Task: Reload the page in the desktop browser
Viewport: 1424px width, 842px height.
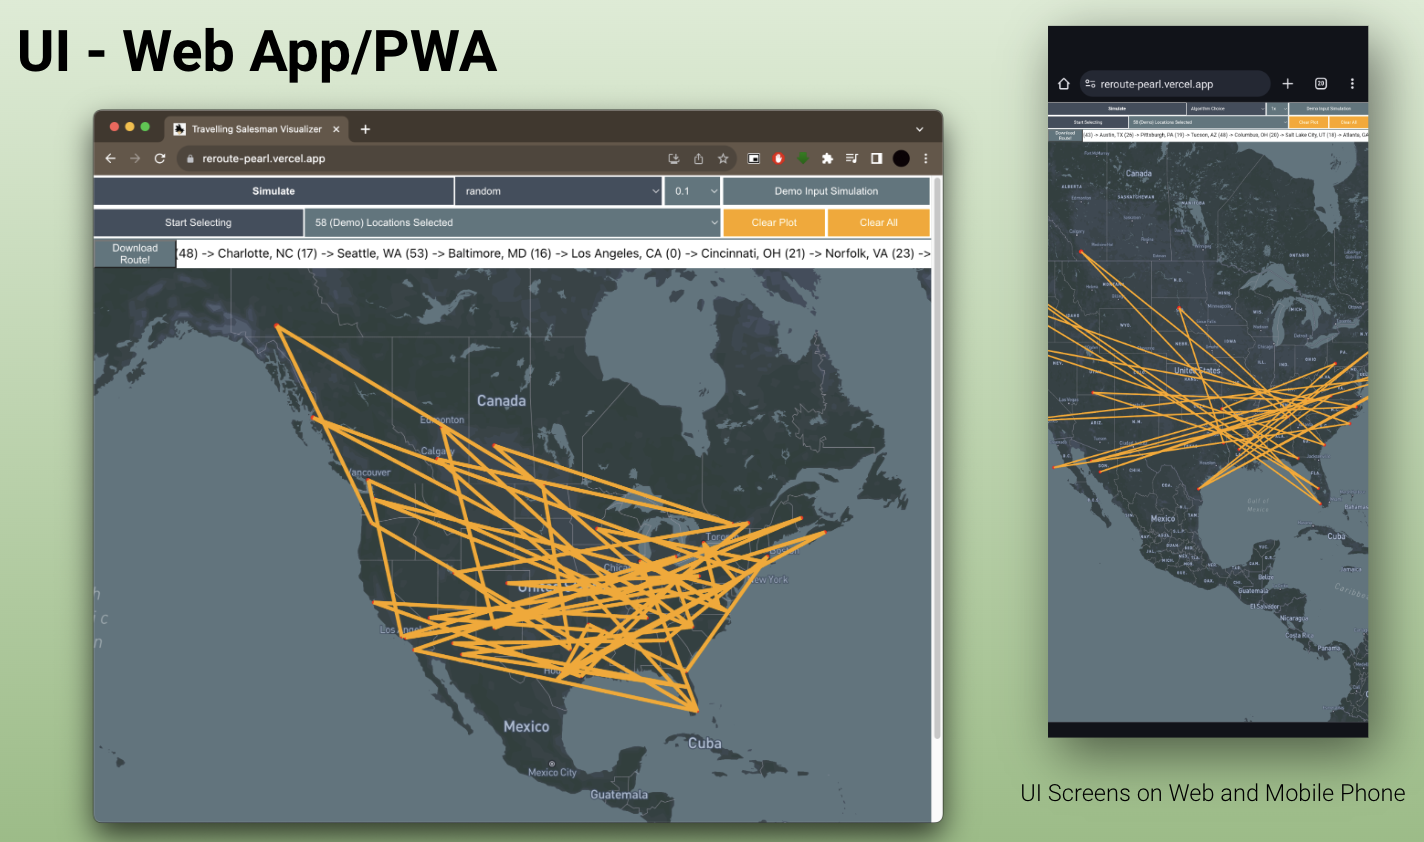Action: pyautogui.click(x=160, y=159)
